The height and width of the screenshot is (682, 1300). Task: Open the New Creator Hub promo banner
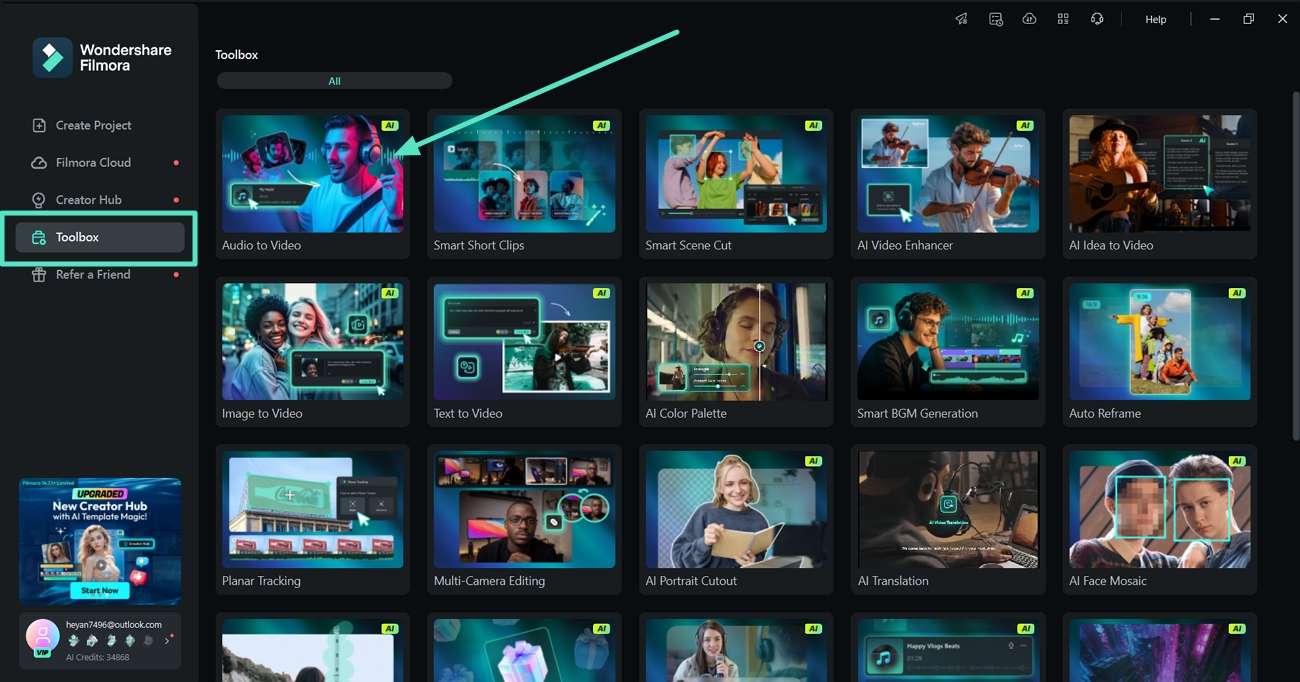pos(100,541)
